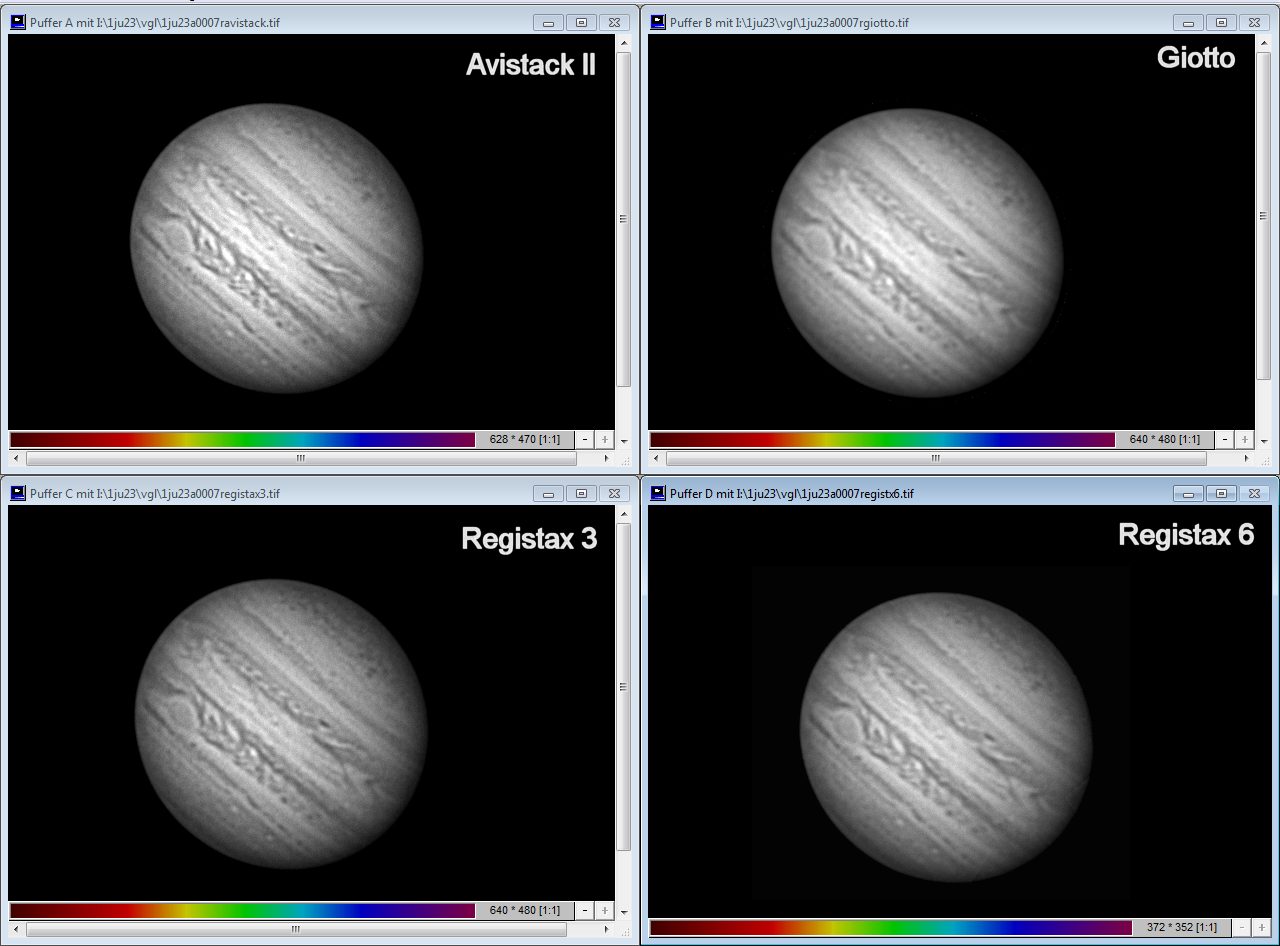The image size is (1280, 946).
Task: Click the Jupiter image labeled Registax 3
Action: (281, 724)
